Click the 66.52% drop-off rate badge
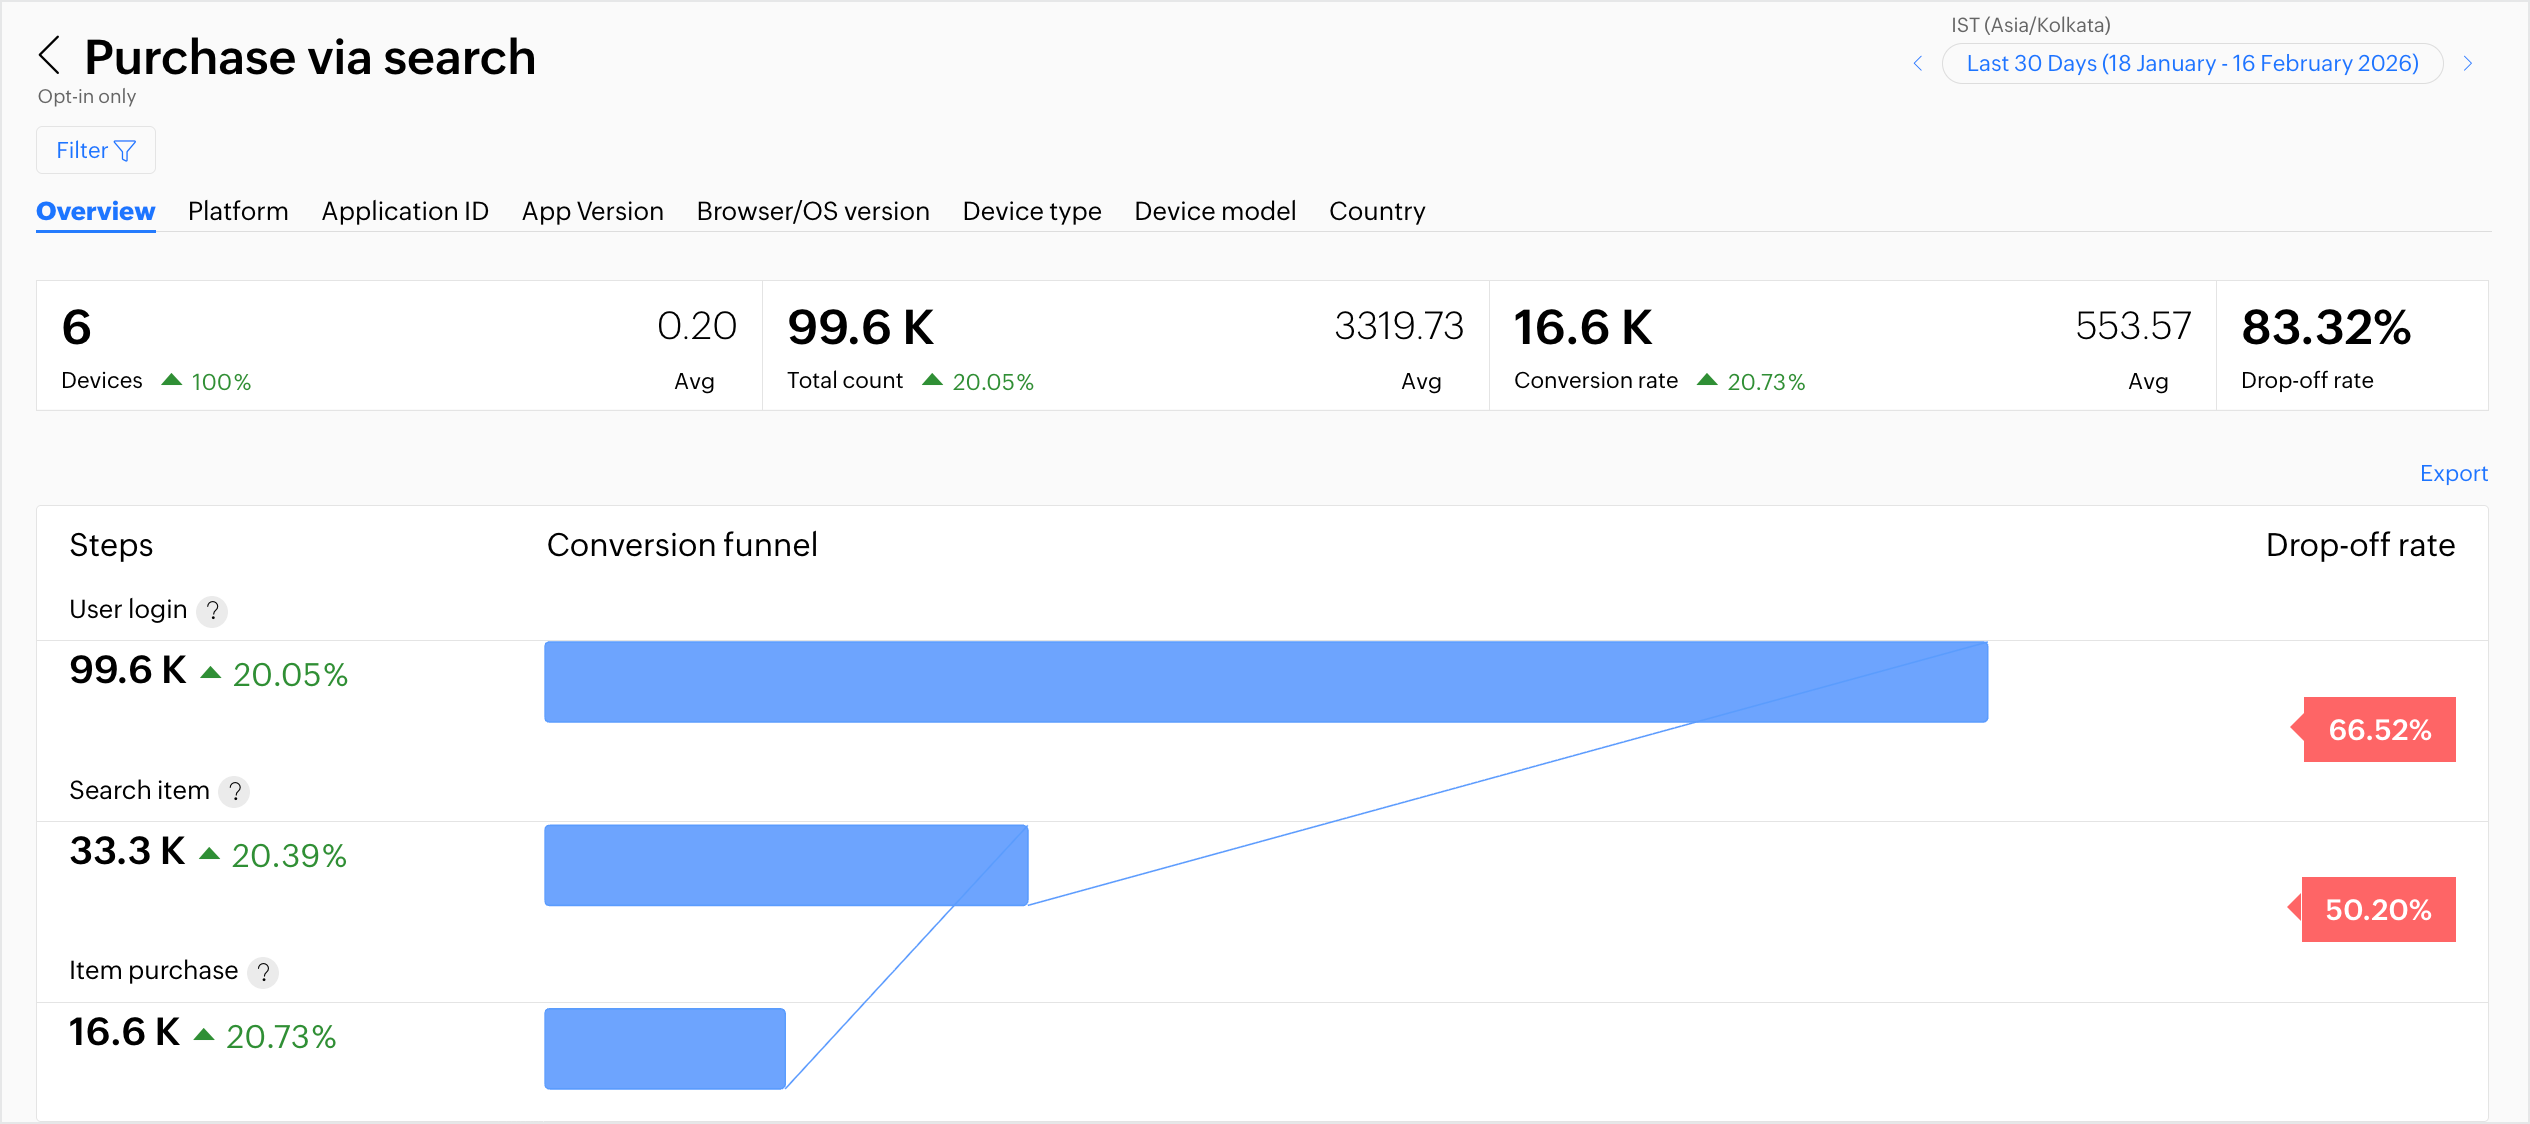The width and height of the screenshot is (2530, 1124). [x=2378, y=730]
